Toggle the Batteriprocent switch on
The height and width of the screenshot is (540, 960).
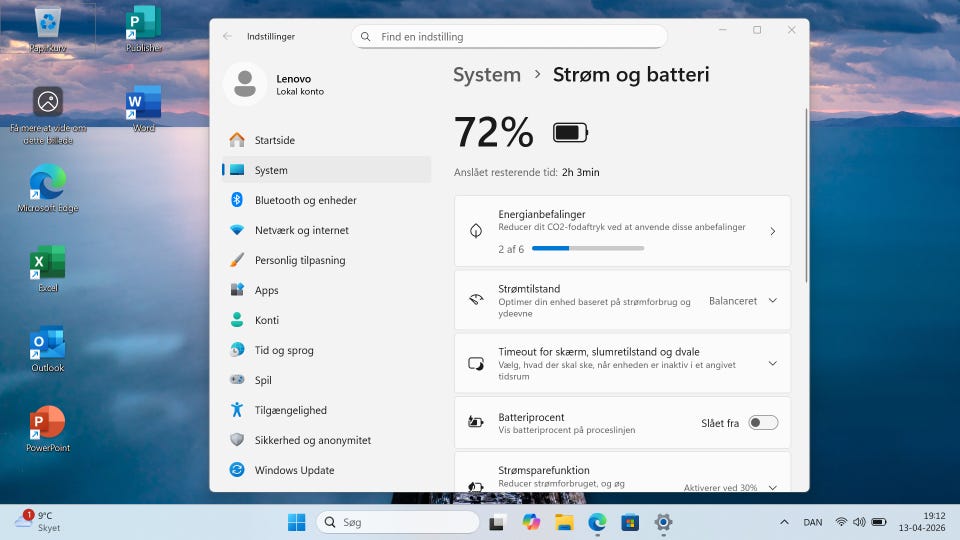pos(763,423)
